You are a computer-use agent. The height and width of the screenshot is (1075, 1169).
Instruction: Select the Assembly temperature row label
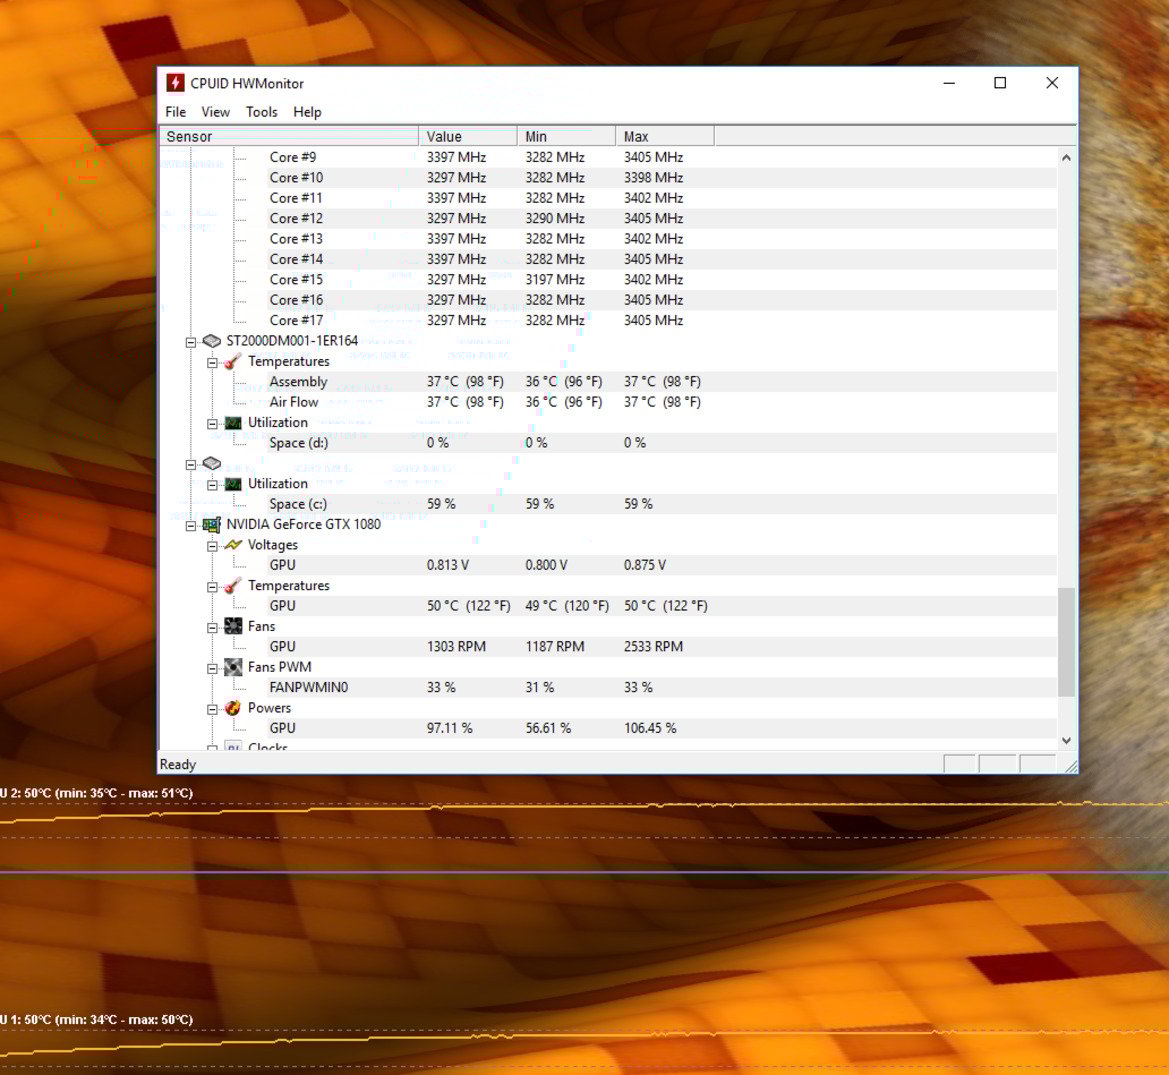click(298, 382)
